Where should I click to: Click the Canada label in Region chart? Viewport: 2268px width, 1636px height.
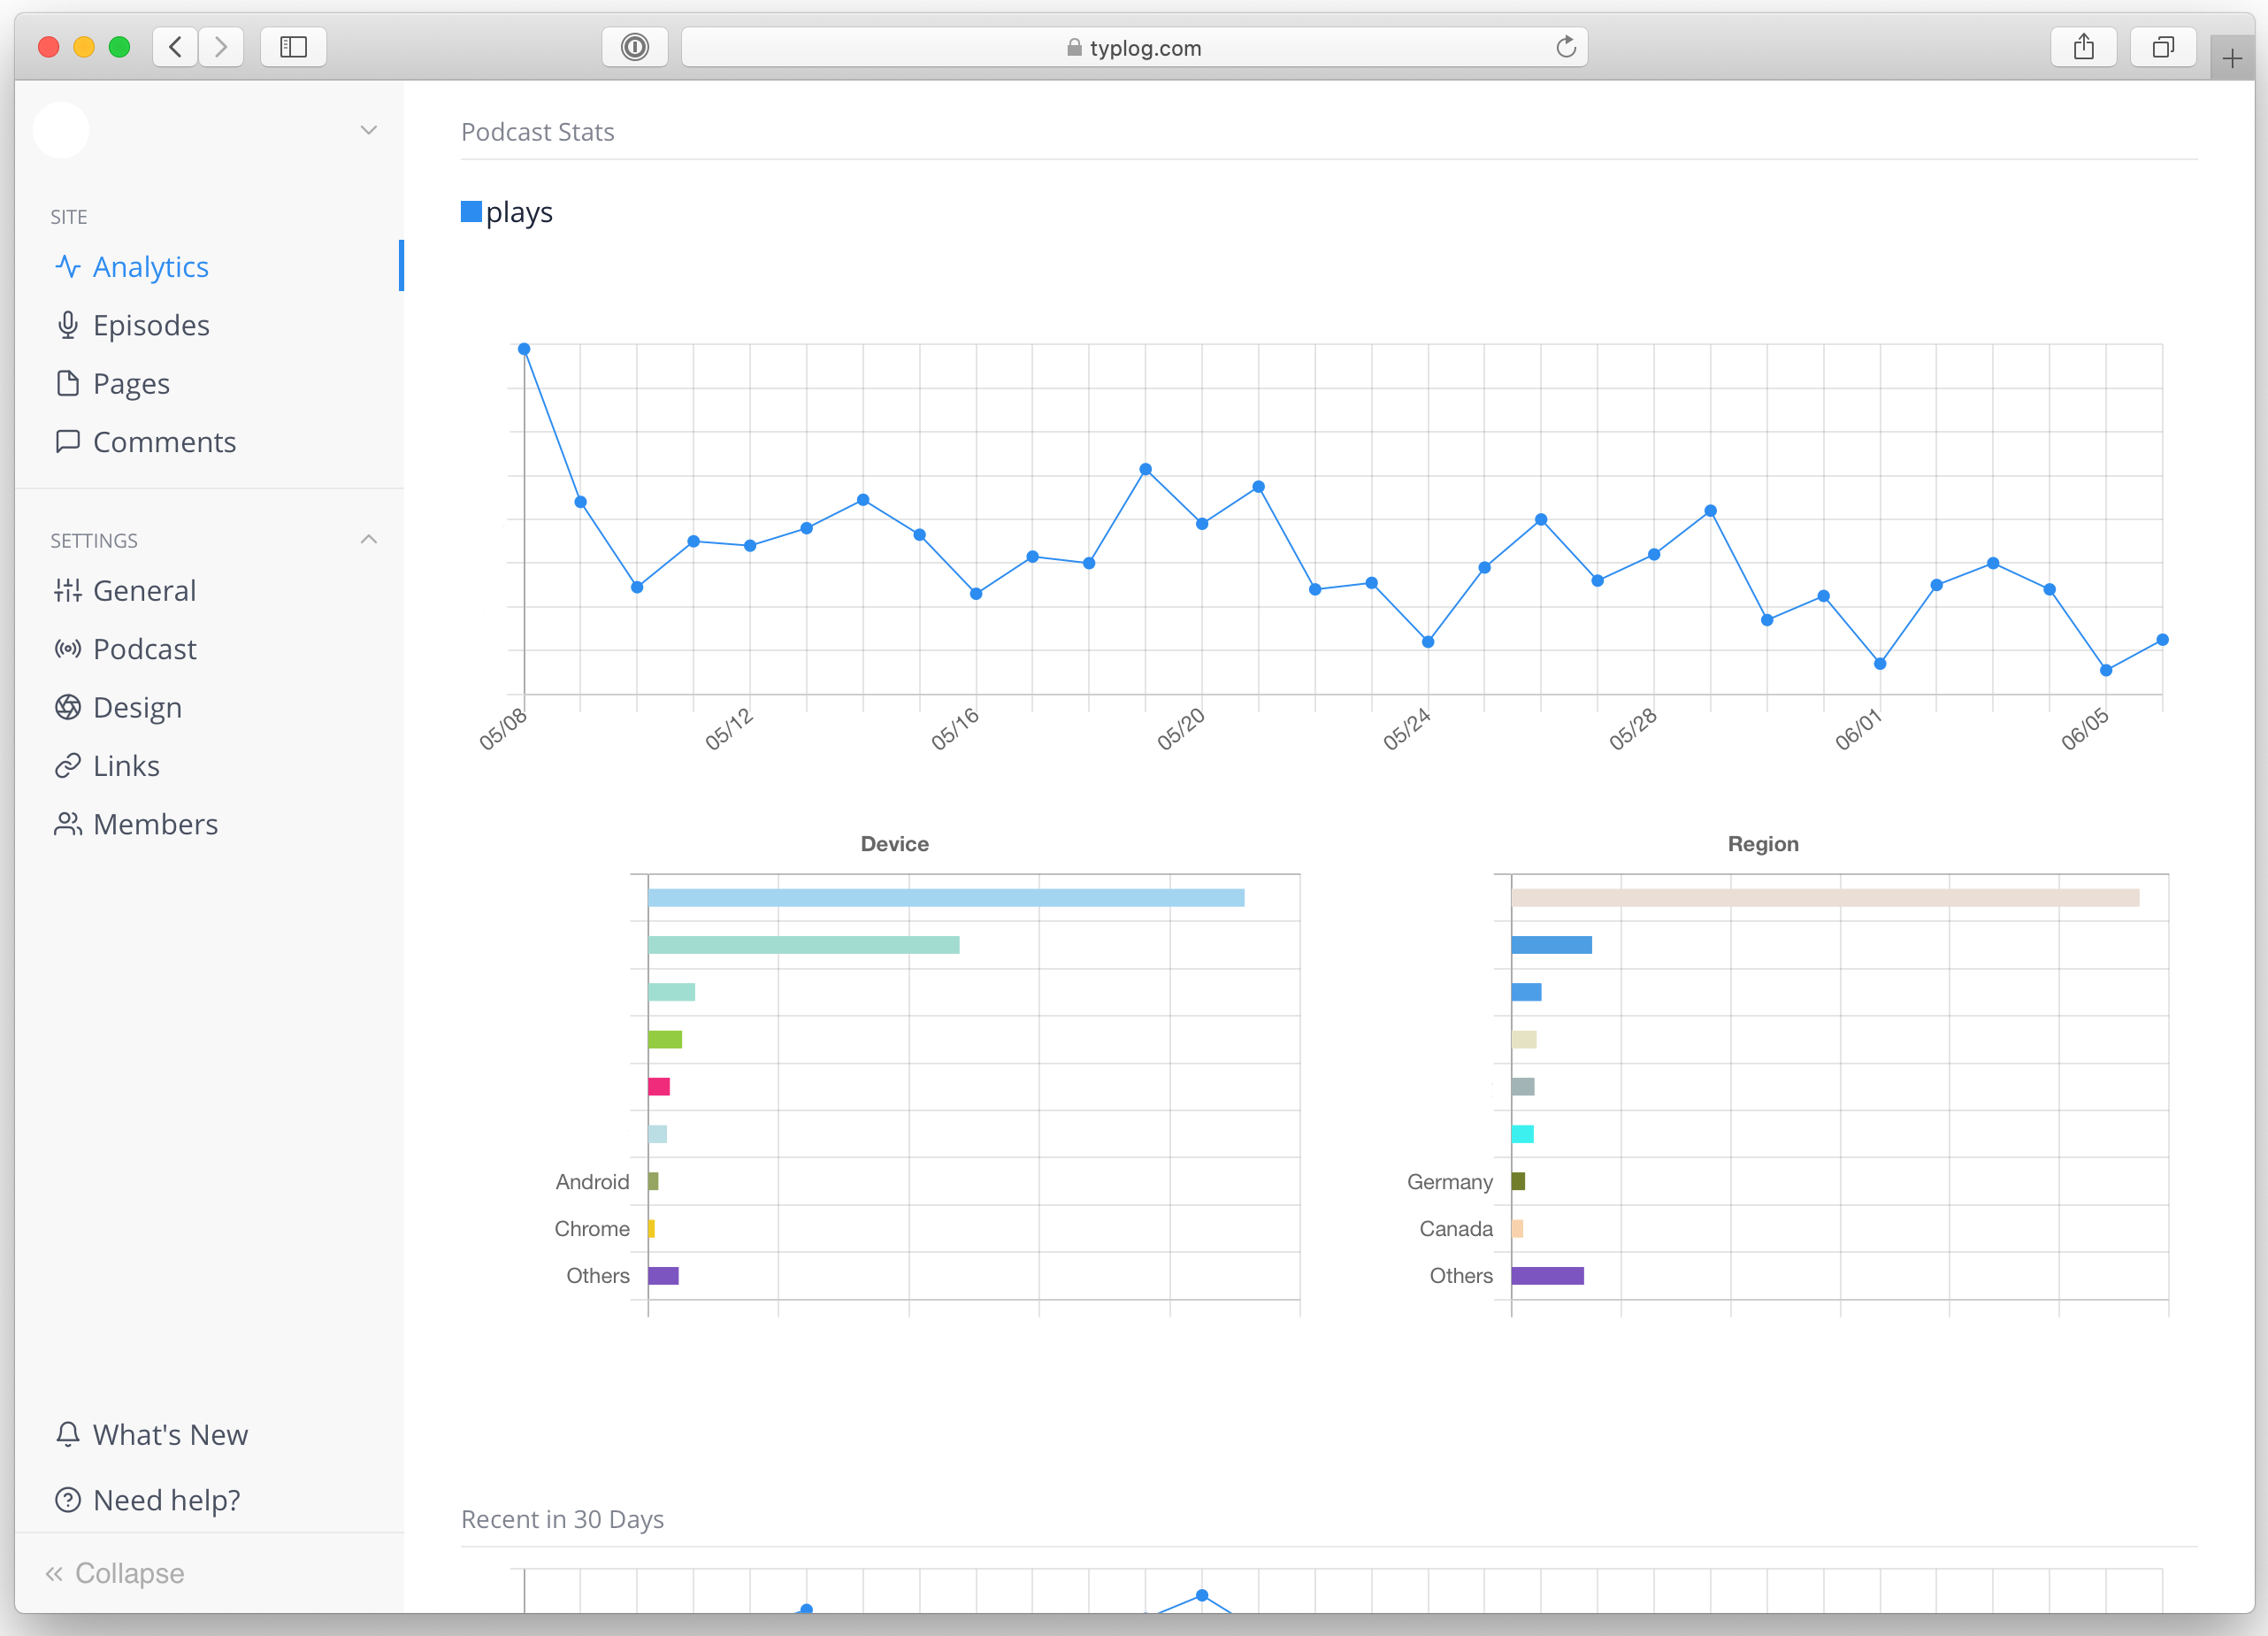[x=1456, y=1229]
